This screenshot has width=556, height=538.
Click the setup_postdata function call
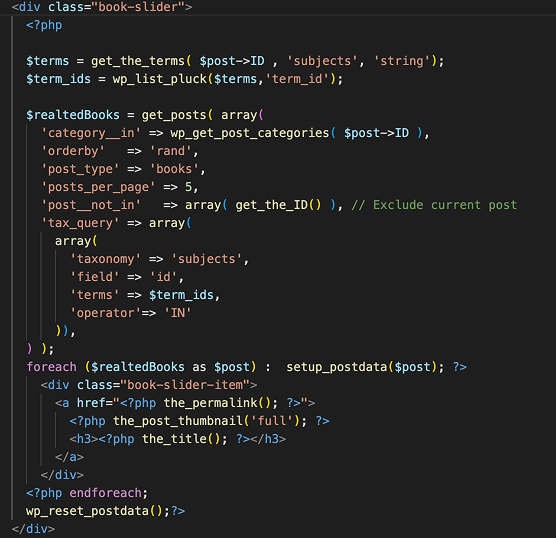point(337,367)
